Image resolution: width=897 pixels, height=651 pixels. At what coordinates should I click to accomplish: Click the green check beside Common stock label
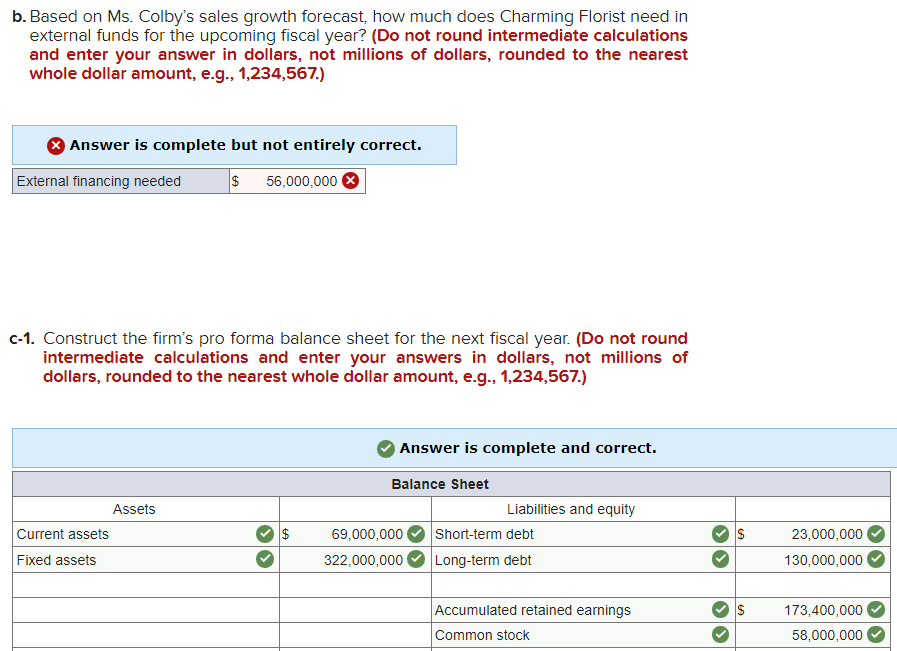[720, 634]
